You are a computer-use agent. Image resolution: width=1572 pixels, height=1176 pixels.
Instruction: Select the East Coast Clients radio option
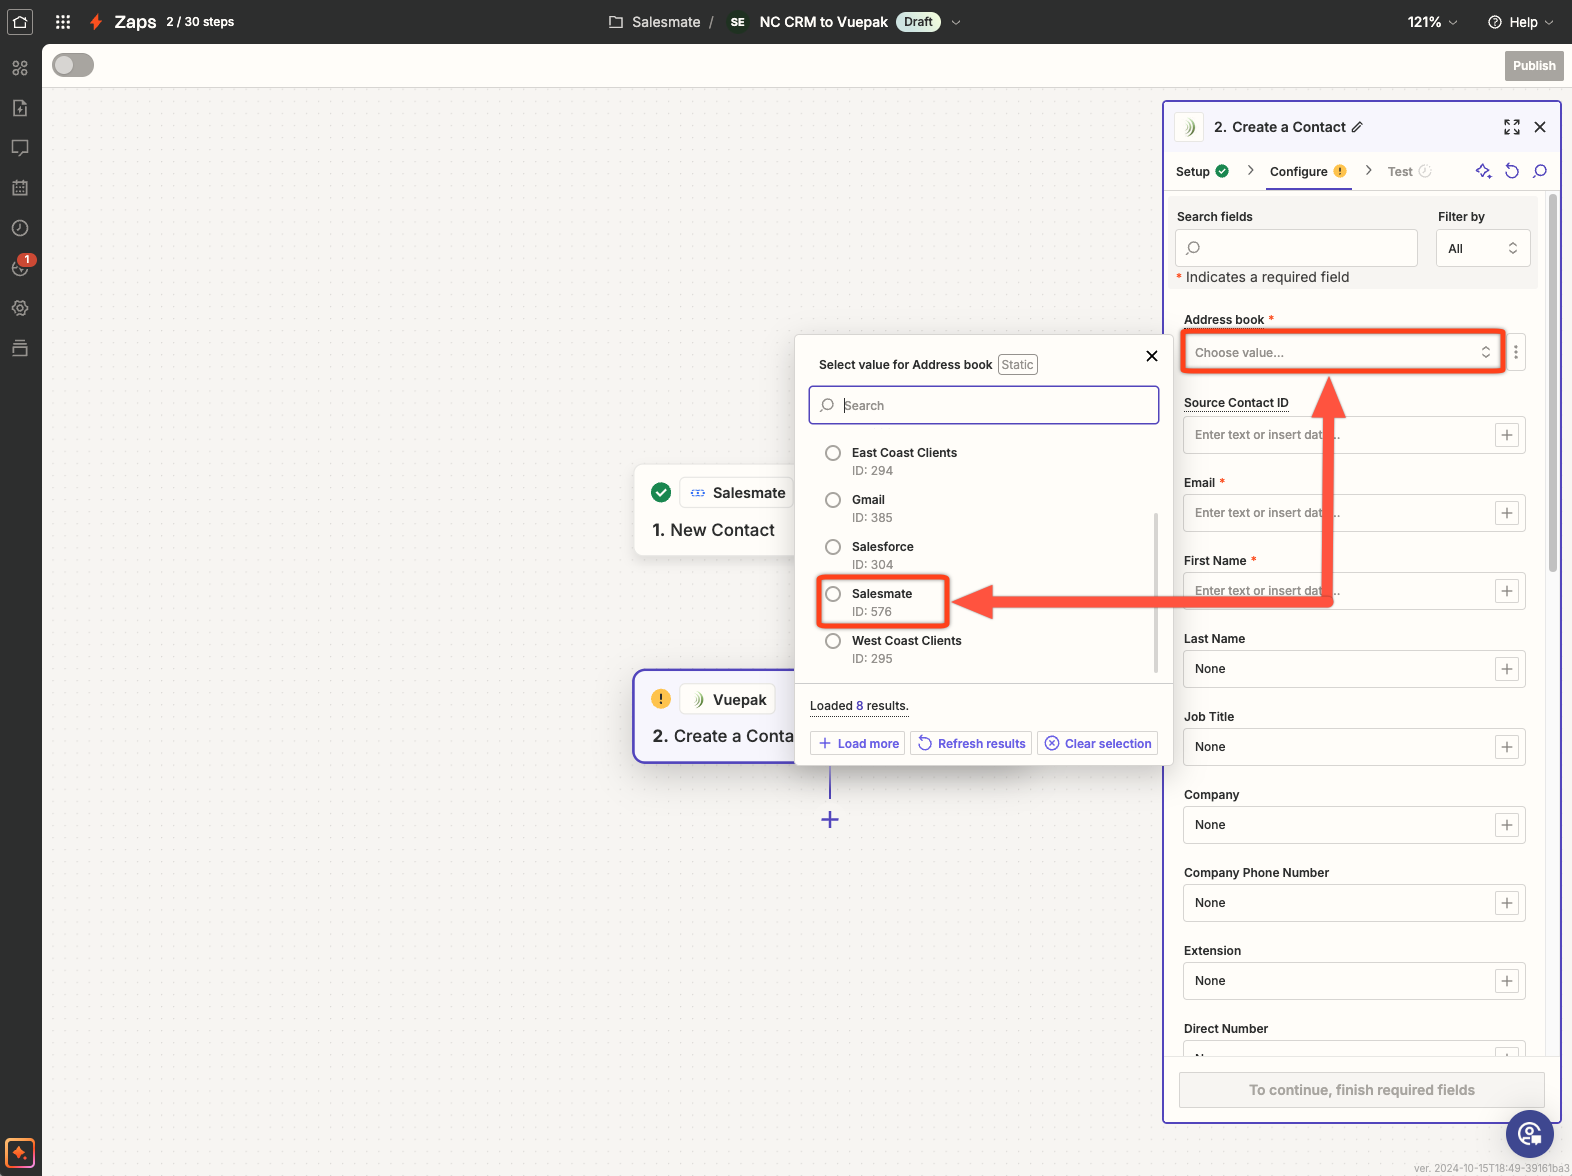833,453
